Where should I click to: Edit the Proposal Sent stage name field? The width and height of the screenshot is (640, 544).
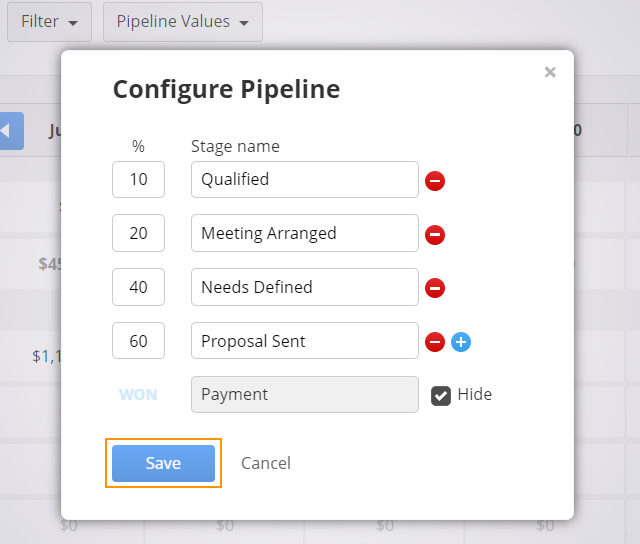click(x=305, y=341)
